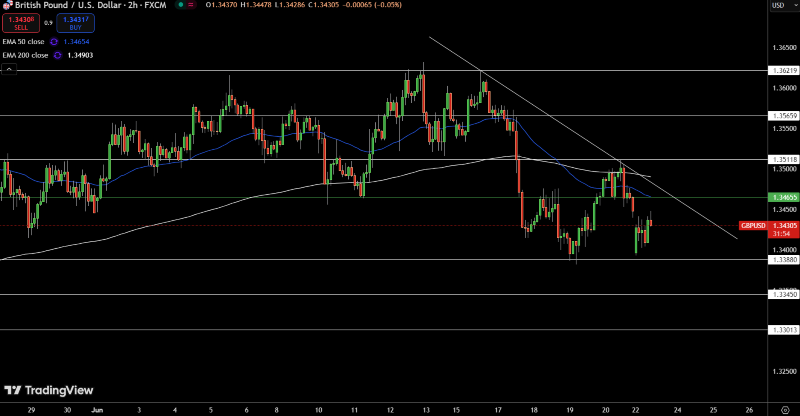
Task: Click the 22 date label on time axis
Action: tap(635, 410)
